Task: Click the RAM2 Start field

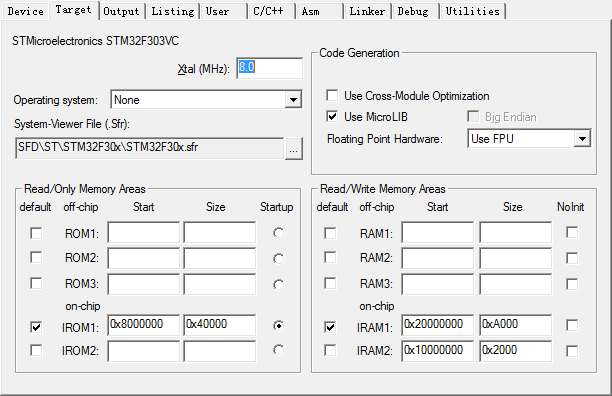Action: tap(437, 258)
